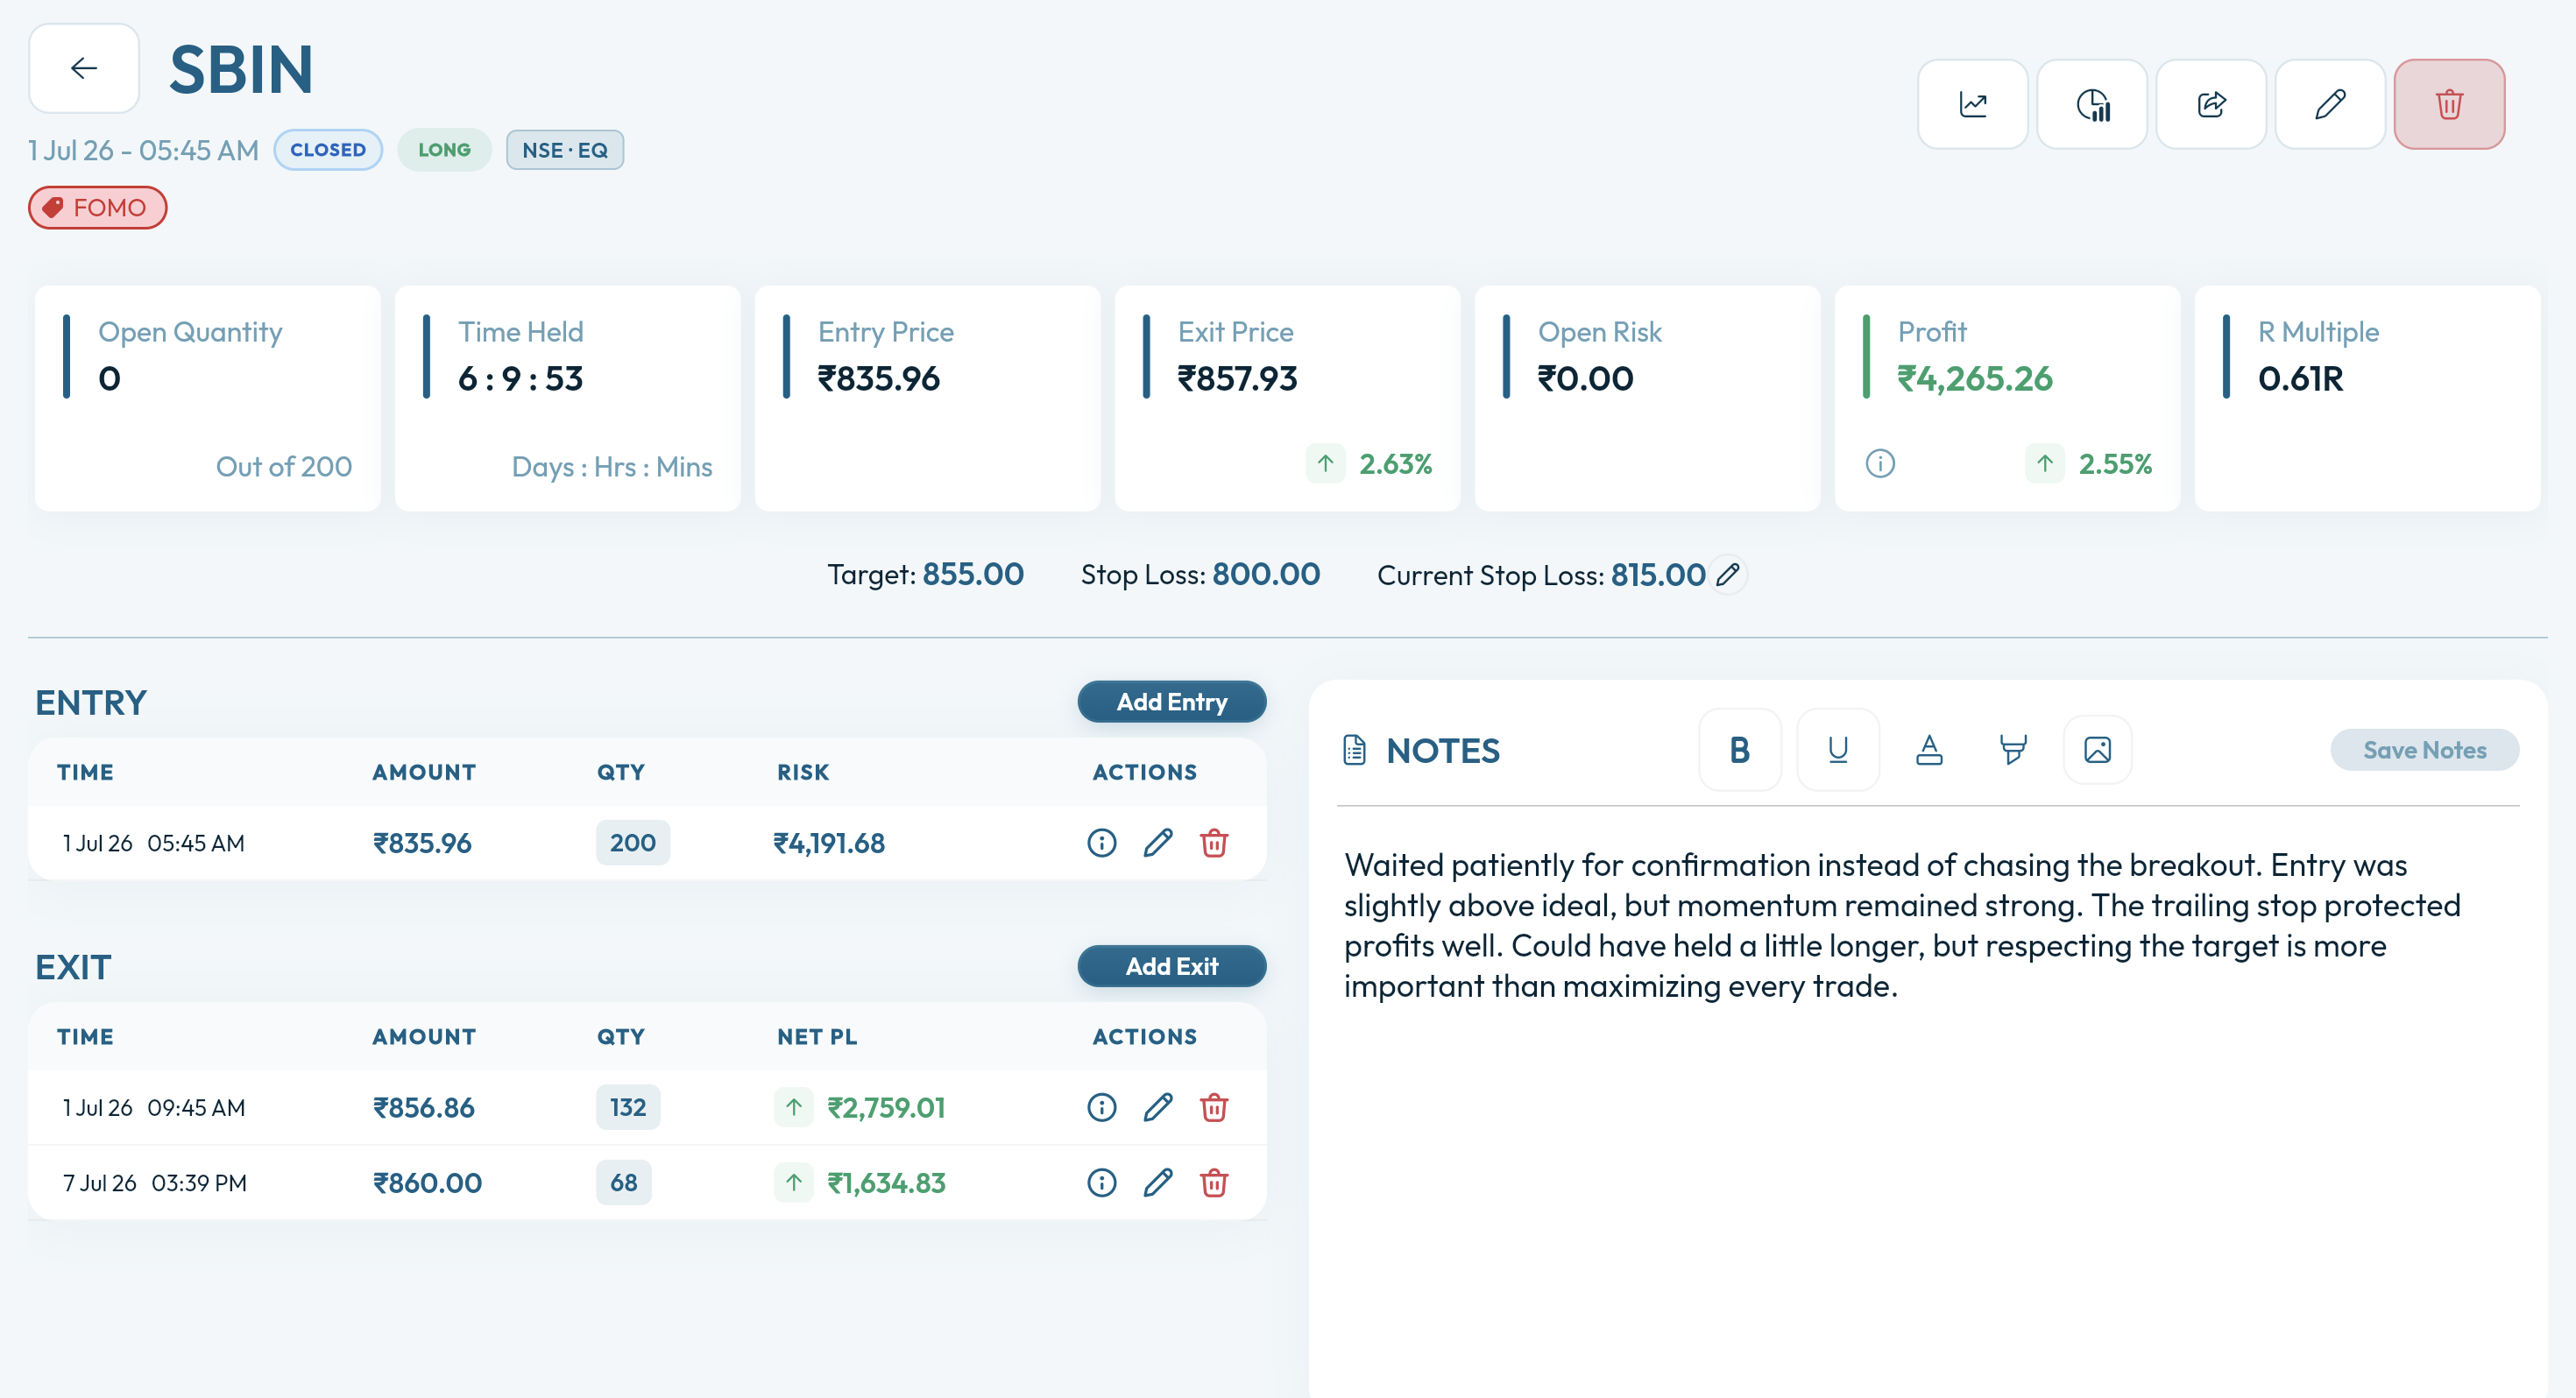Edit the Current Stop Loss value

1728,575
